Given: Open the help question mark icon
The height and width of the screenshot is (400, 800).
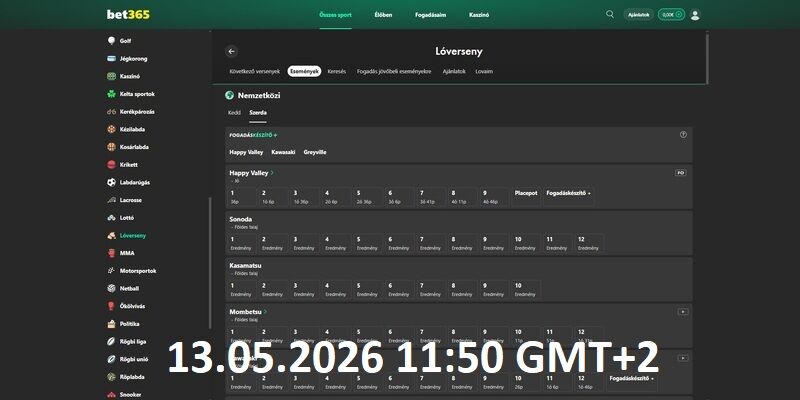Looking at the screenshot, I should pos(683,135).
